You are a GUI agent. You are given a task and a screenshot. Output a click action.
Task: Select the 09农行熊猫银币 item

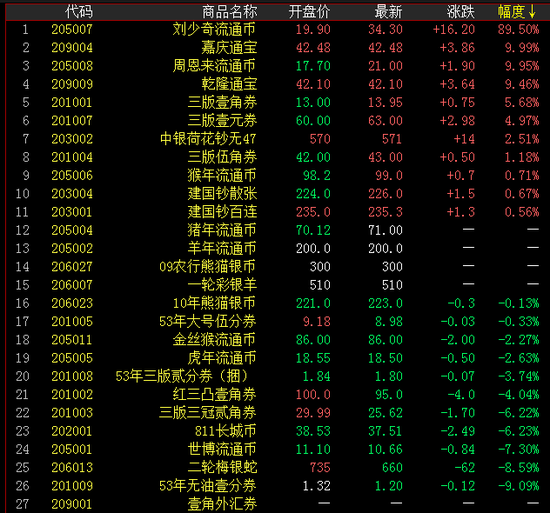pyautogui.click(x=208, y=267)
